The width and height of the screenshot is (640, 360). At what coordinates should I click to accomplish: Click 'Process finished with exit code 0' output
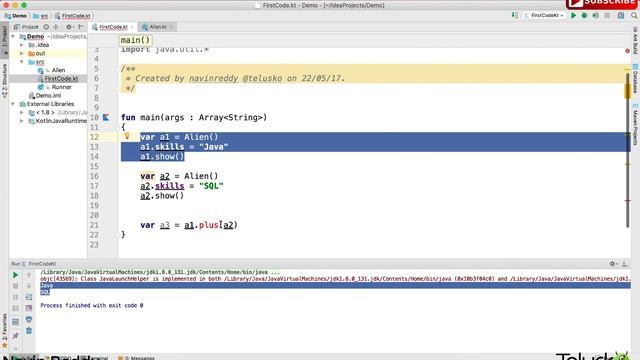pos(91,305)
